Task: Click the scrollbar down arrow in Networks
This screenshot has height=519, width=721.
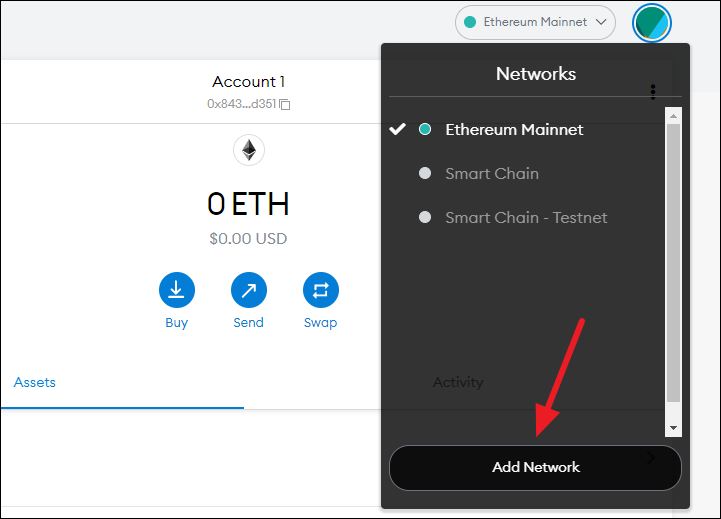Action: [x=673, y=428]
